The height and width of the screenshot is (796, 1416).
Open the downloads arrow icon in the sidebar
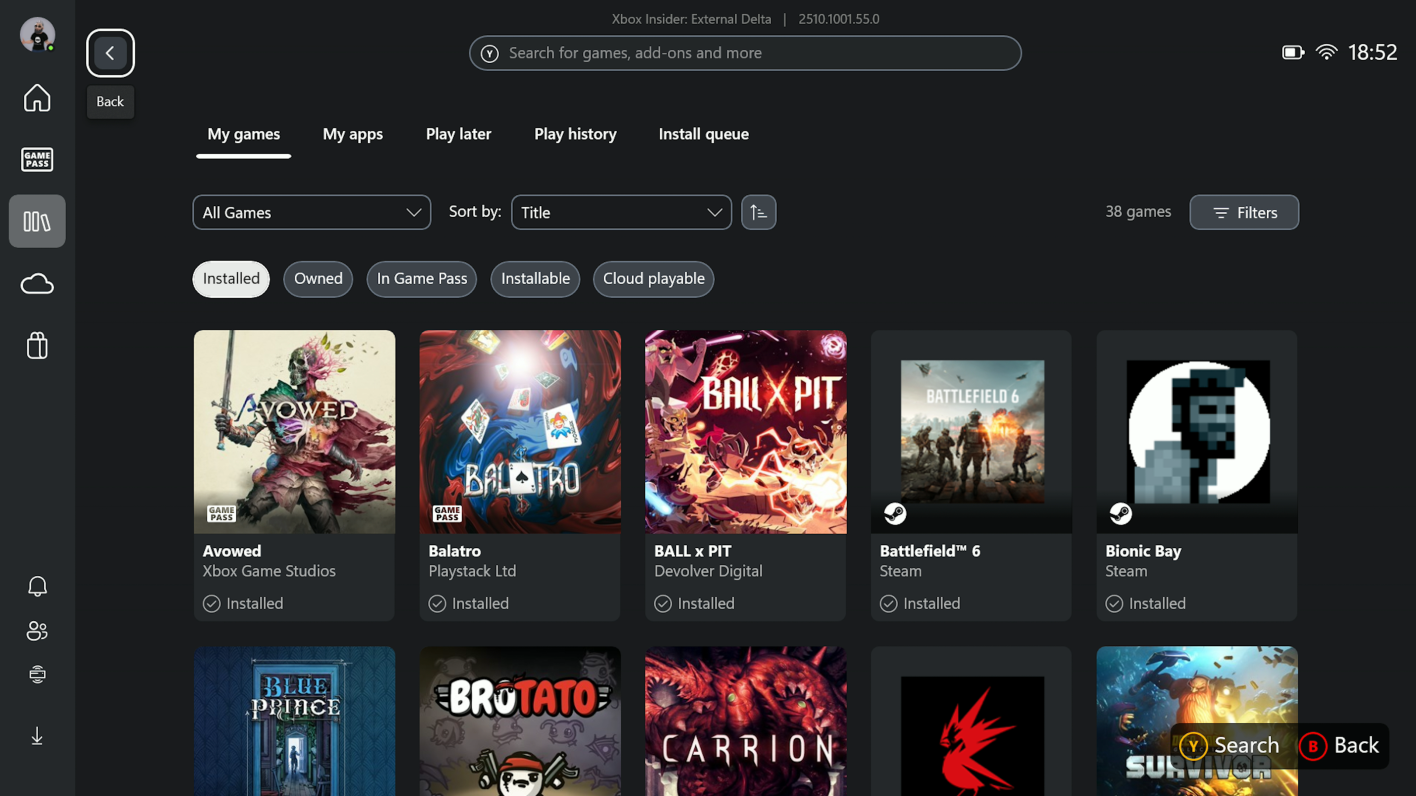pos(37,737)
